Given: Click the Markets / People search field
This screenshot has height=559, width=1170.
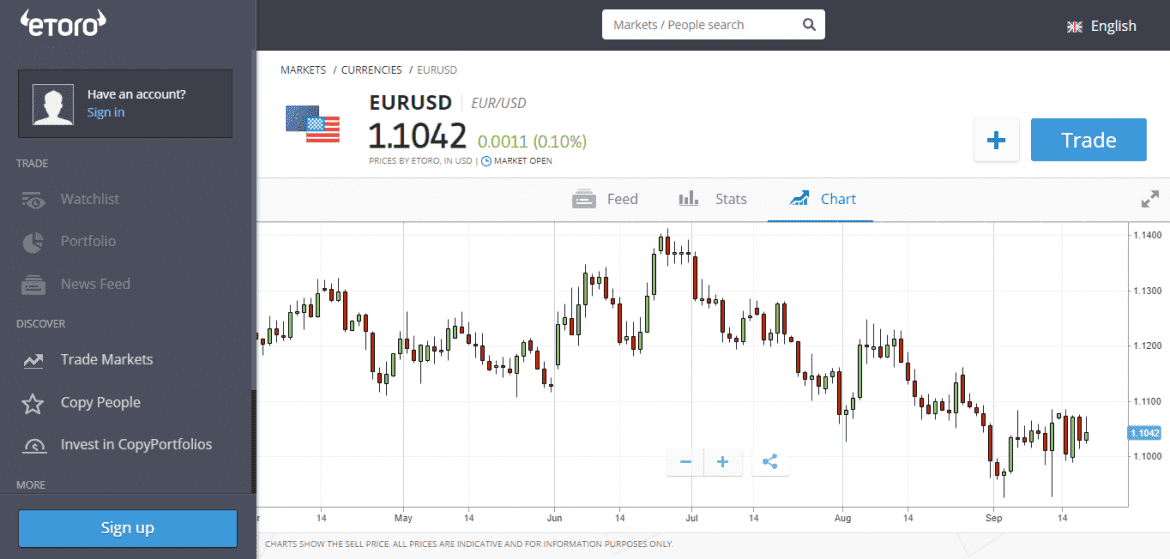Looking at the screenshot, I should [x=700, y=25].
